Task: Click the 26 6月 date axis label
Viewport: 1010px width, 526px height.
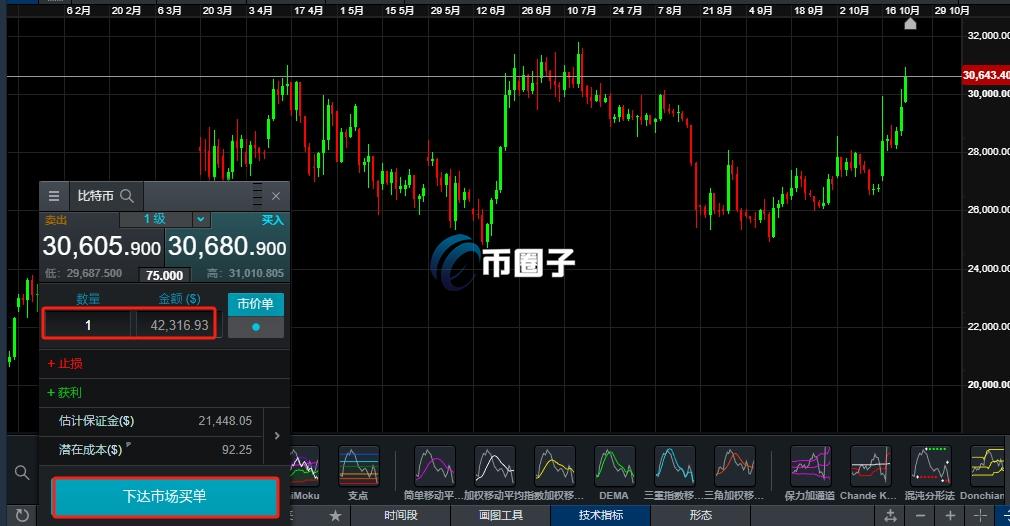Action: (536, 10)
